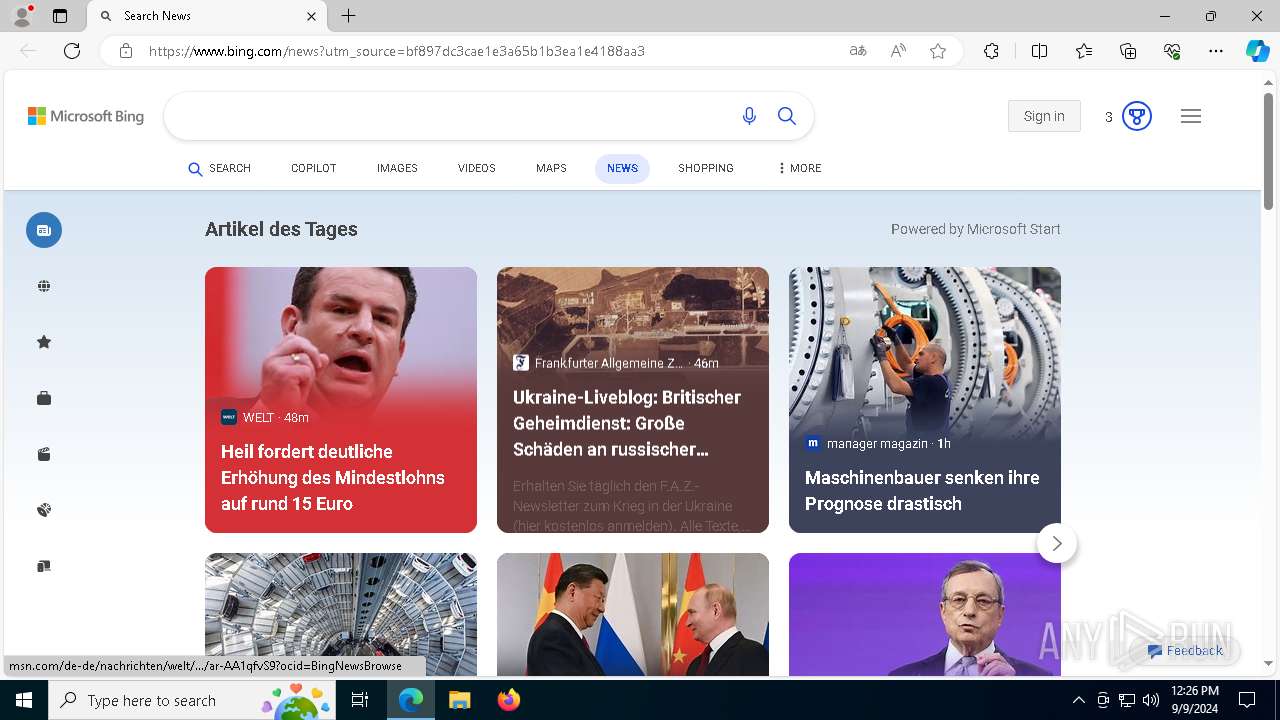Go back with browser back arrow
The width and height of the screenshot is (1280, 720).
(x=28, y=51)
